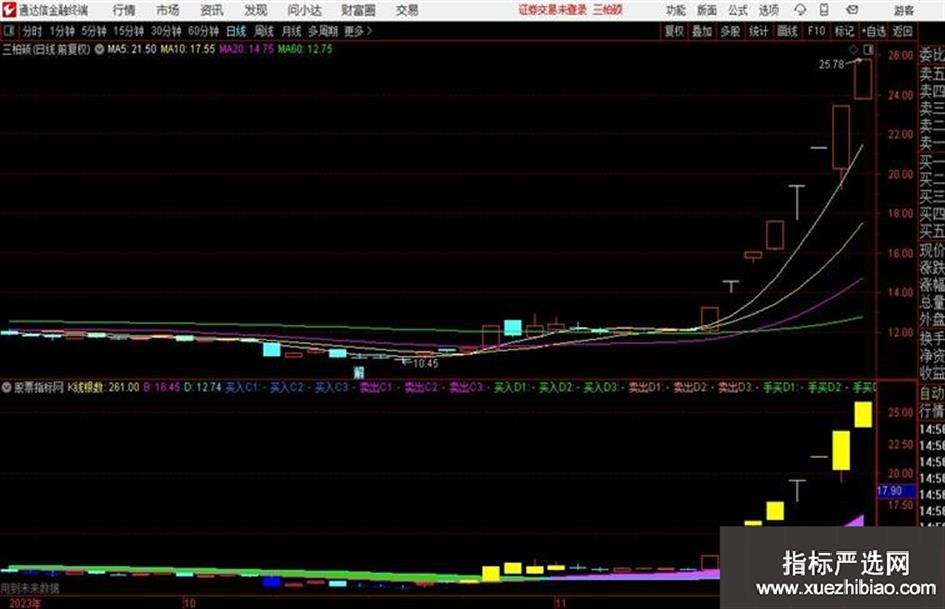Click the 10.45 low price label

point(425,364)
